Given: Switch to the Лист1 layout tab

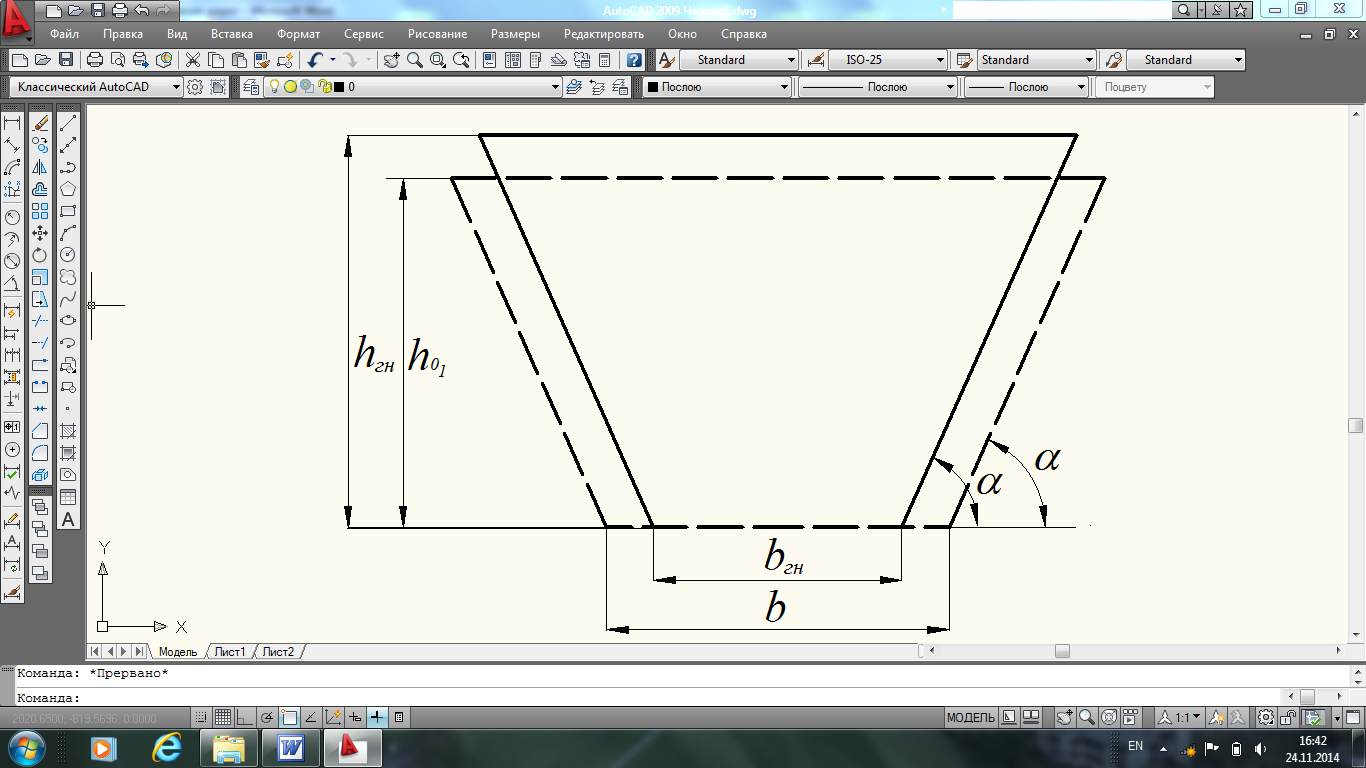Looking at the screenshot, I should [230, 651].
